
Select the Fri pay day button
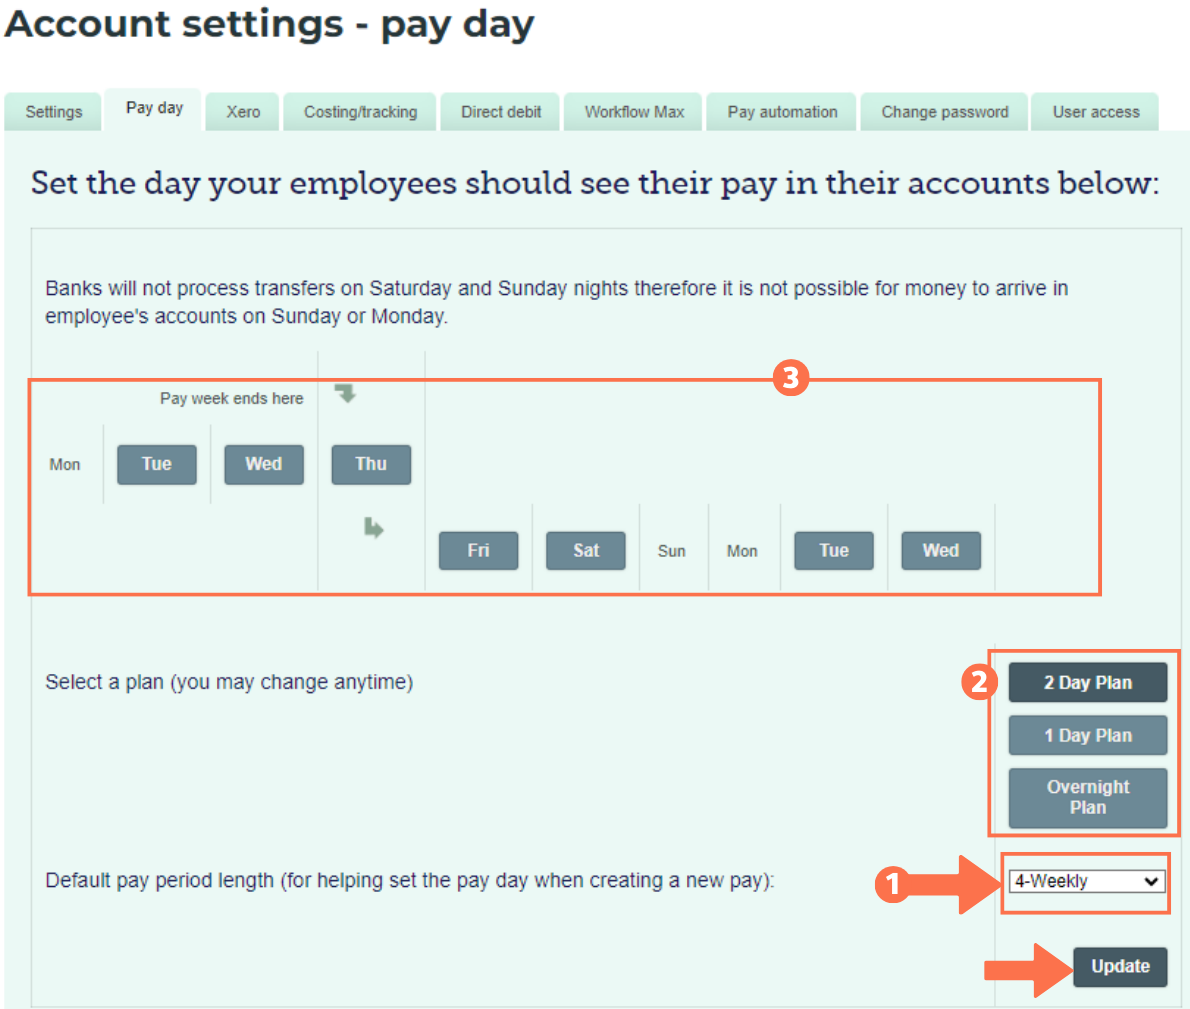click(x=478, y=550)
